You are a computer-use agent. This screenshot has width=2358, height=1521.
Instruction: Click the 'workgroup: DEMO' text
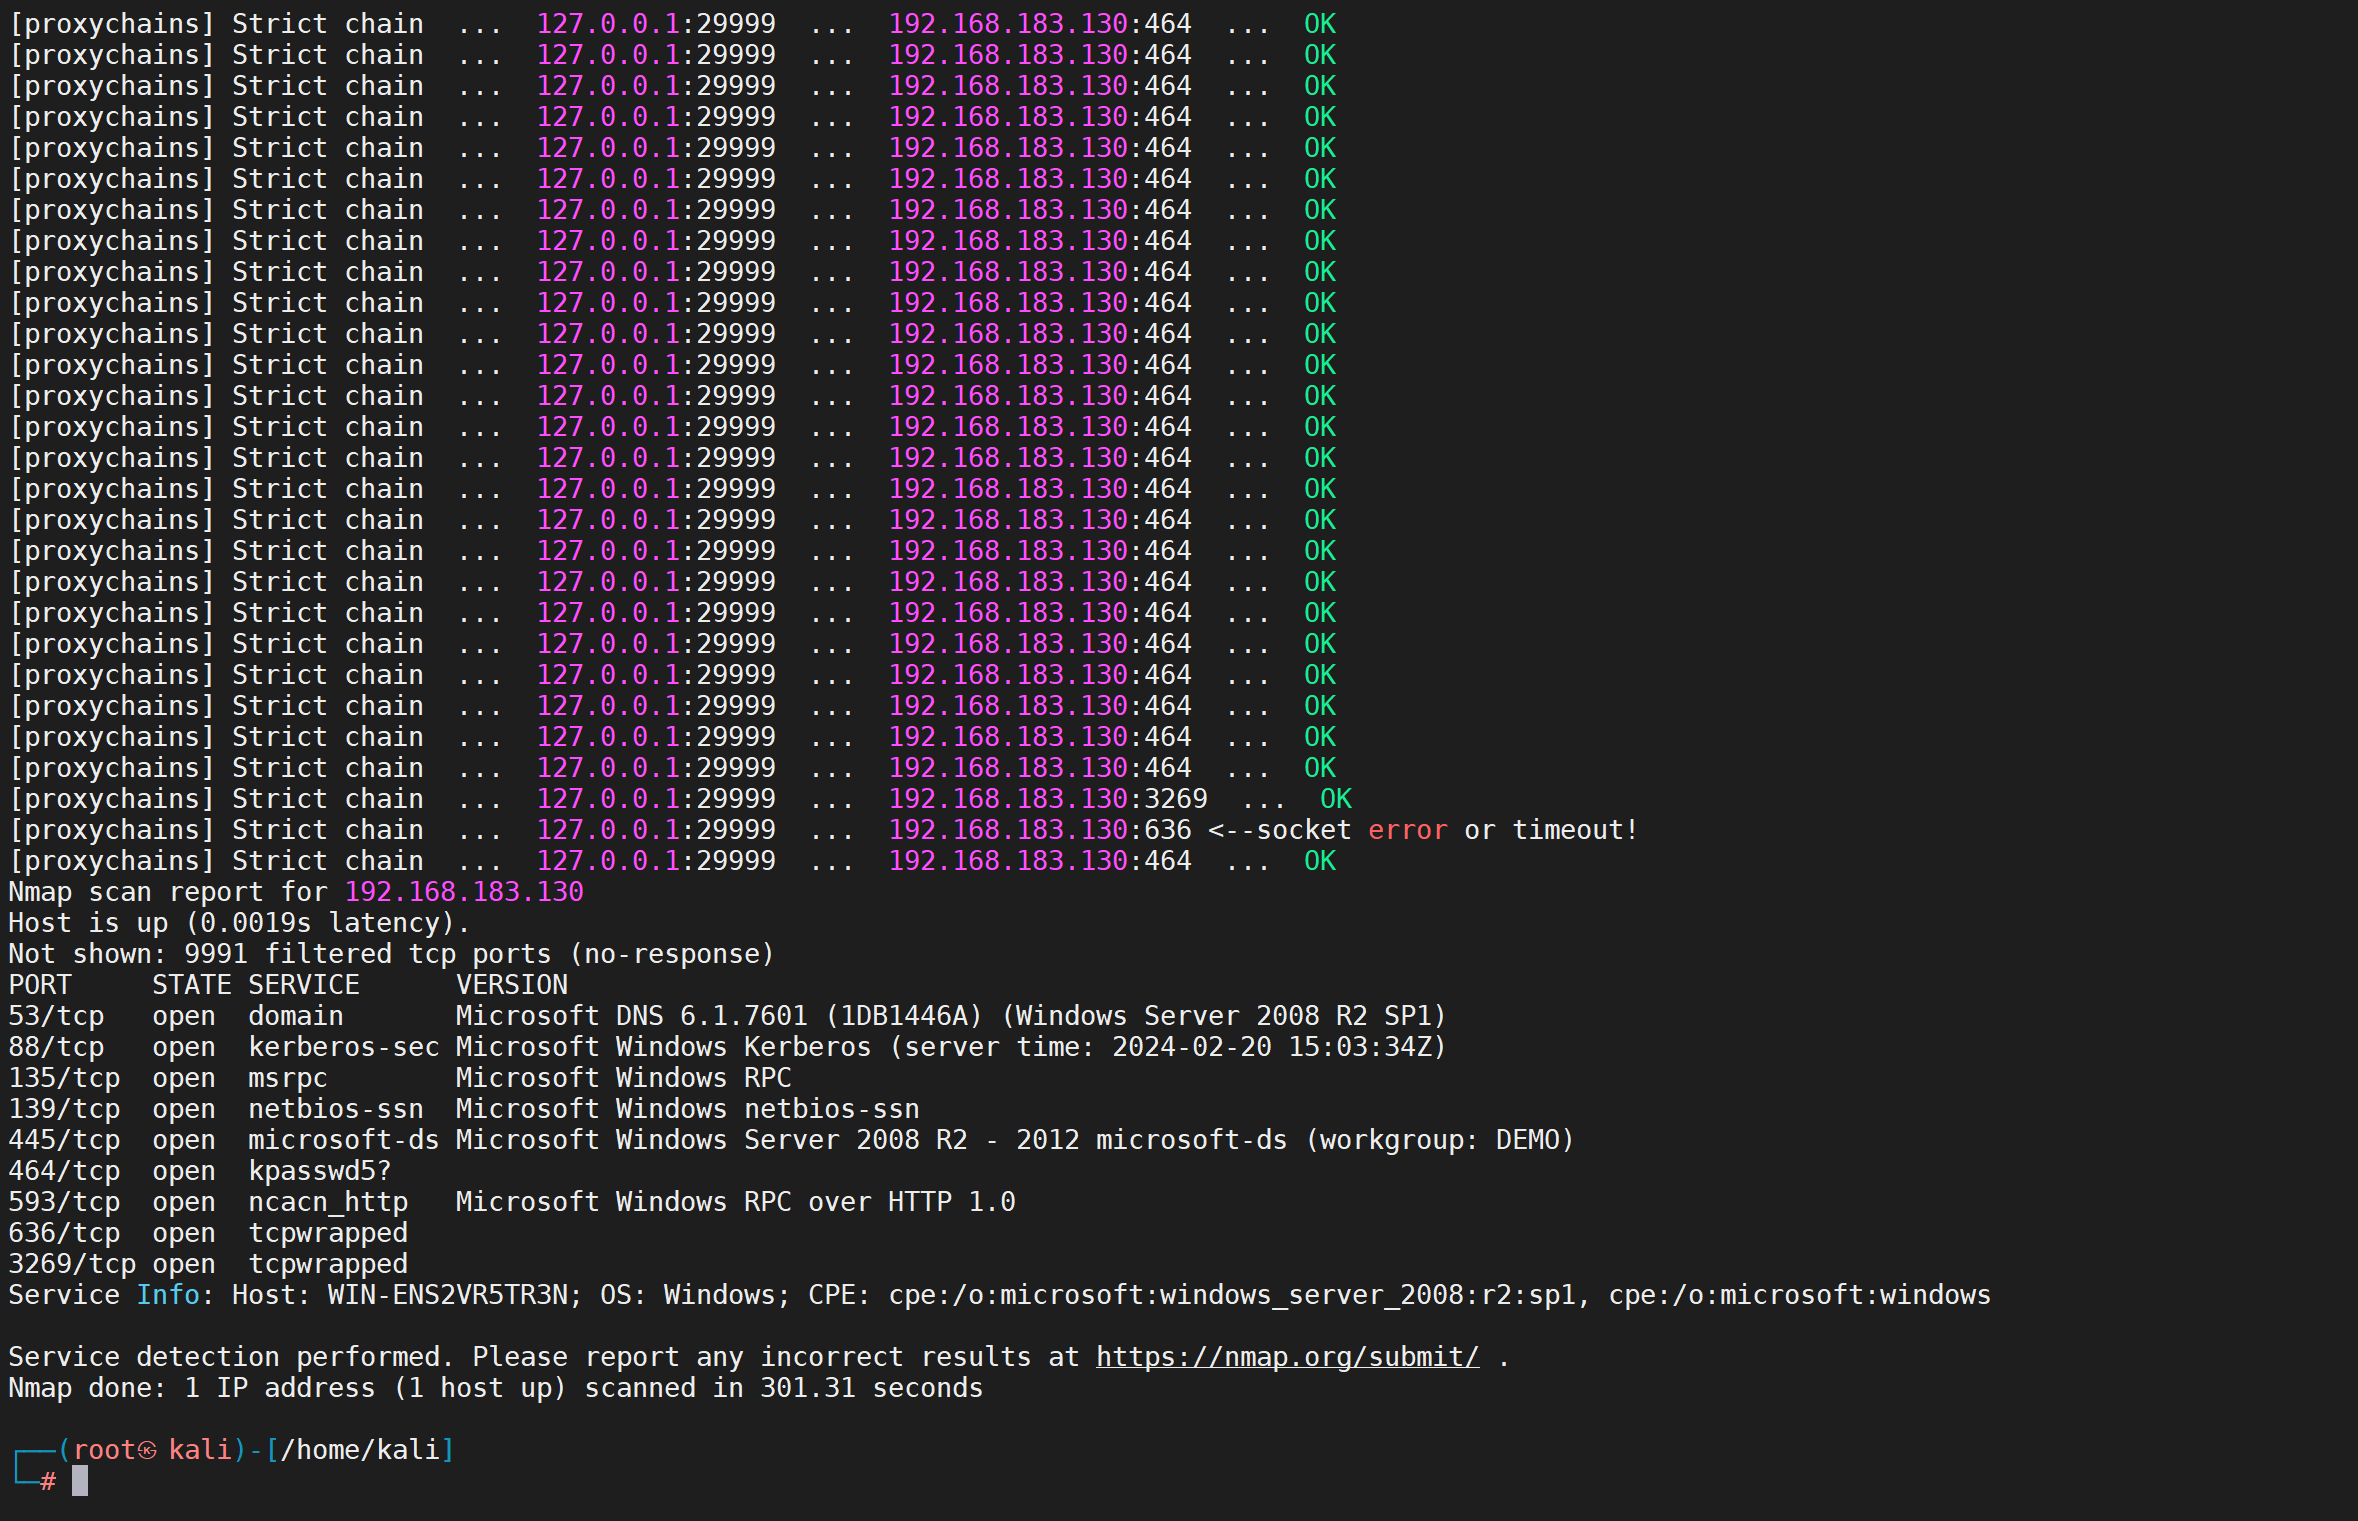click(1439, 1140)
